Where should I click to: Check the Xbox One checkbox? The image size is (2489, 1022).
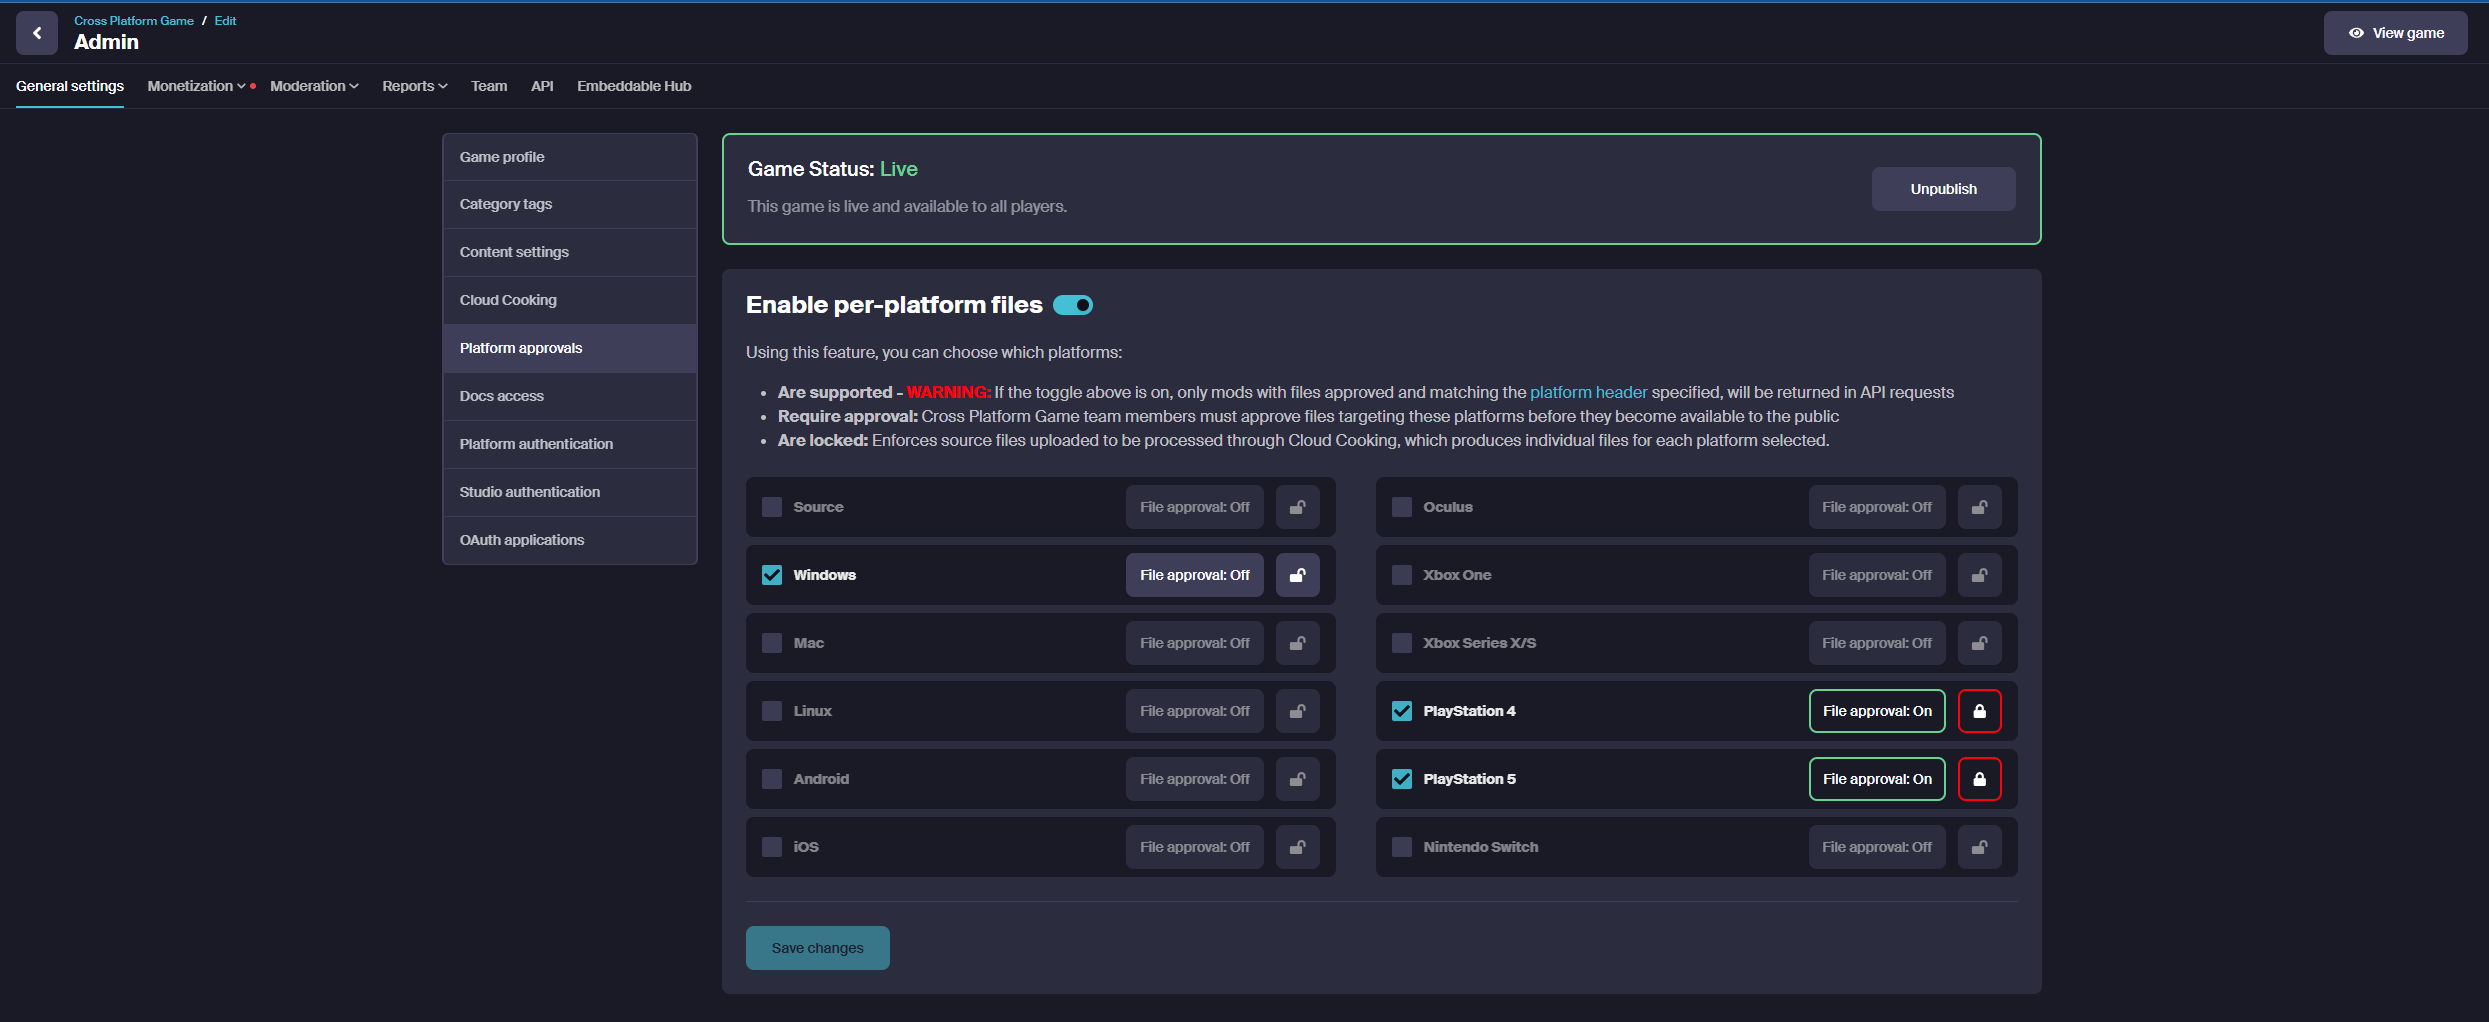click(1402, 575)
